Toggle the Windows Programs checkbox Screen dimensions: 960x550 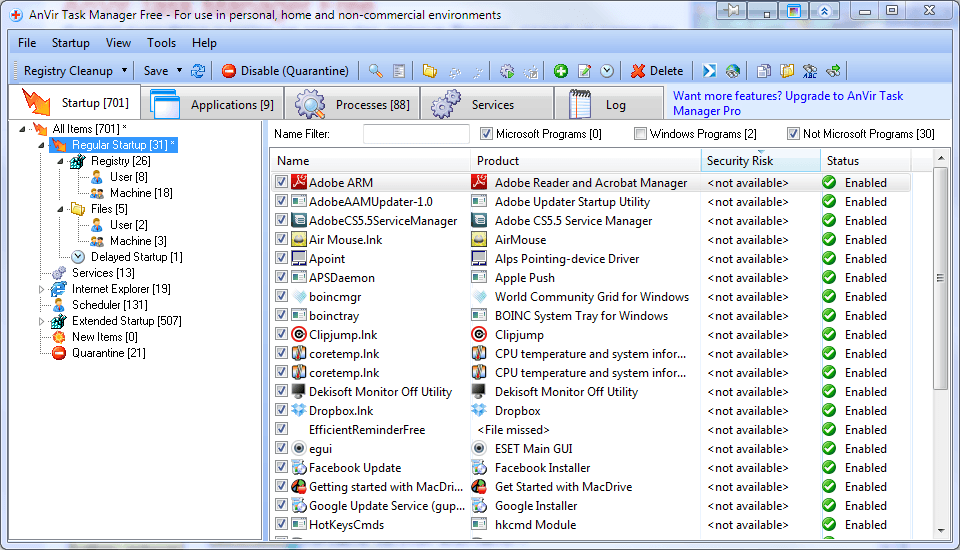point(640,134)
